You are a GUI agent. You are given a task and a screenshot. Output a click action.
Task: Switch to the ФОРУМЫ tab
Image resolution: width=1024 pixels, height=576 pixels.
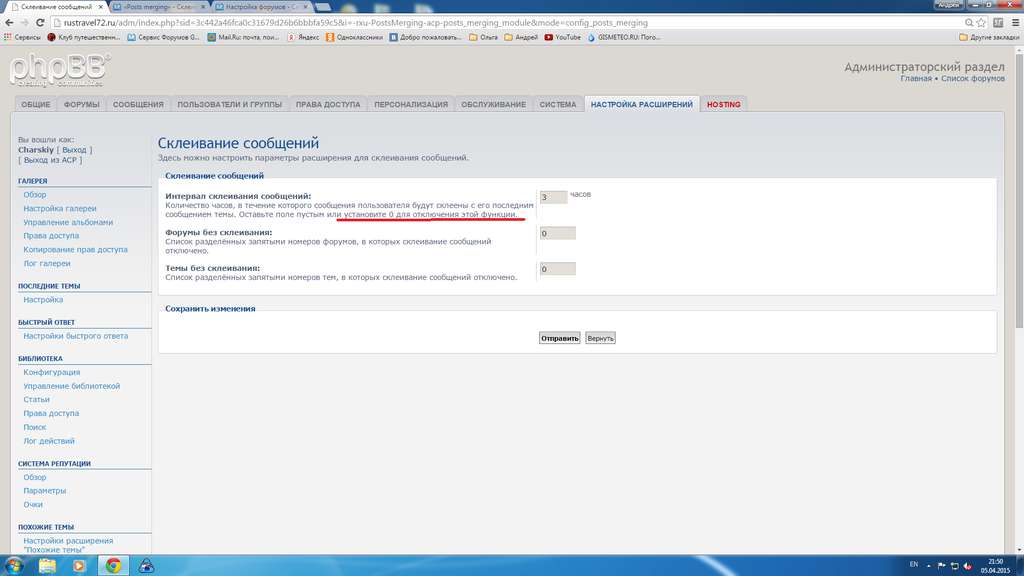click(x=81, y=104)
